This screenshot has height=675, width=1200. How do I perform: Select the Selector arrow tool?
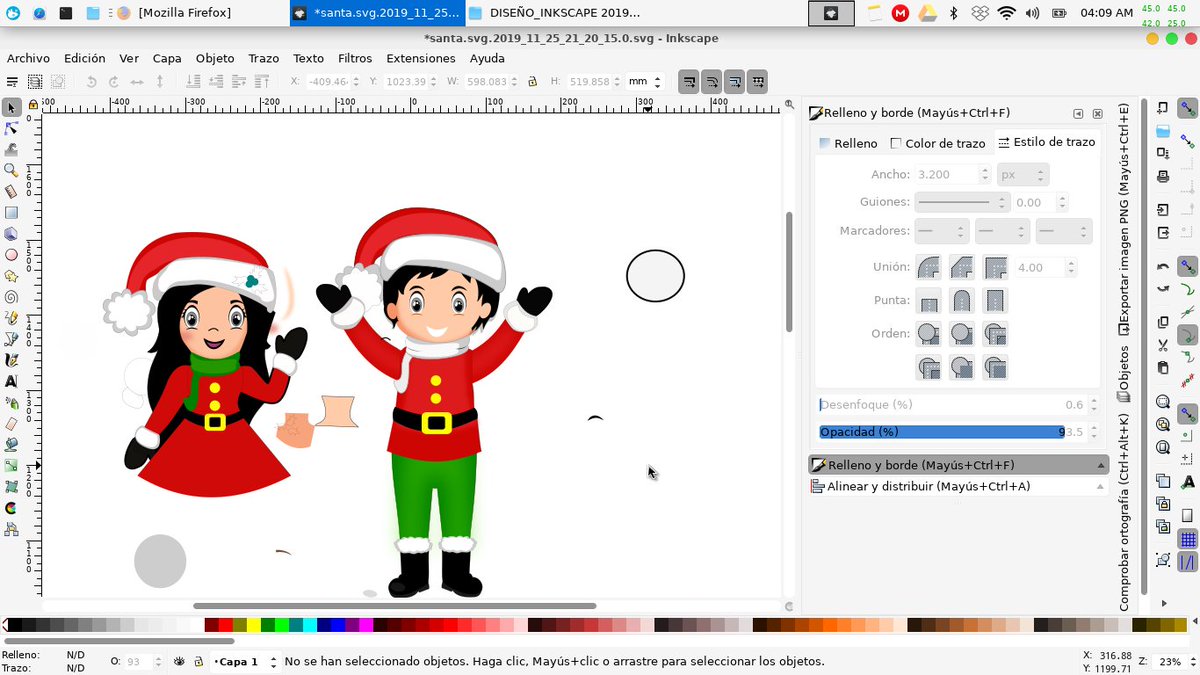click(11, 107)
